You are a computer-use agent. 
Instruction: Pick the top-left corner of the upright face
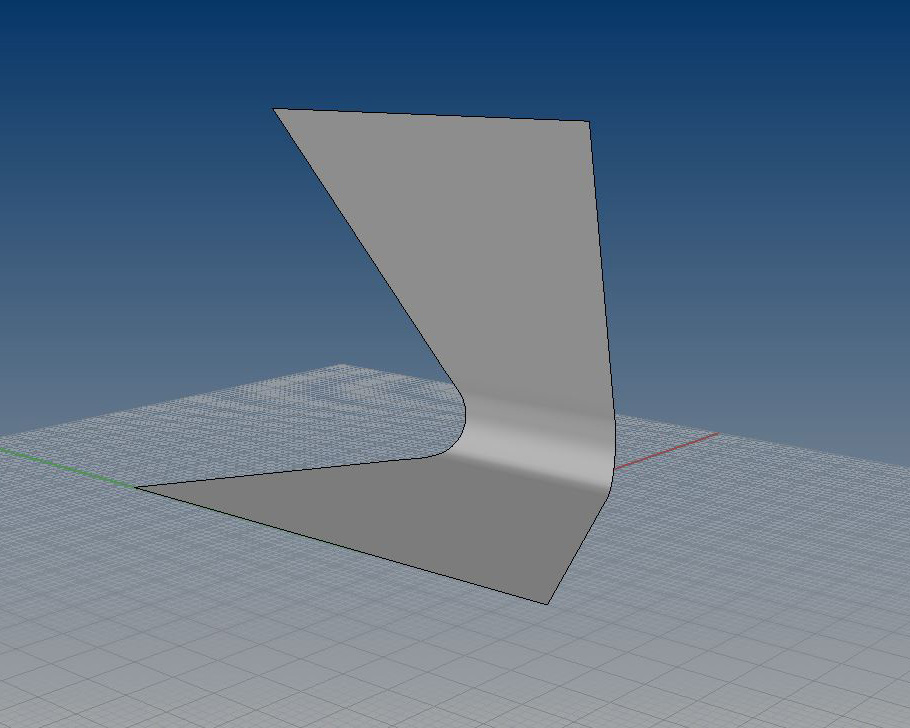click(275, 109)
